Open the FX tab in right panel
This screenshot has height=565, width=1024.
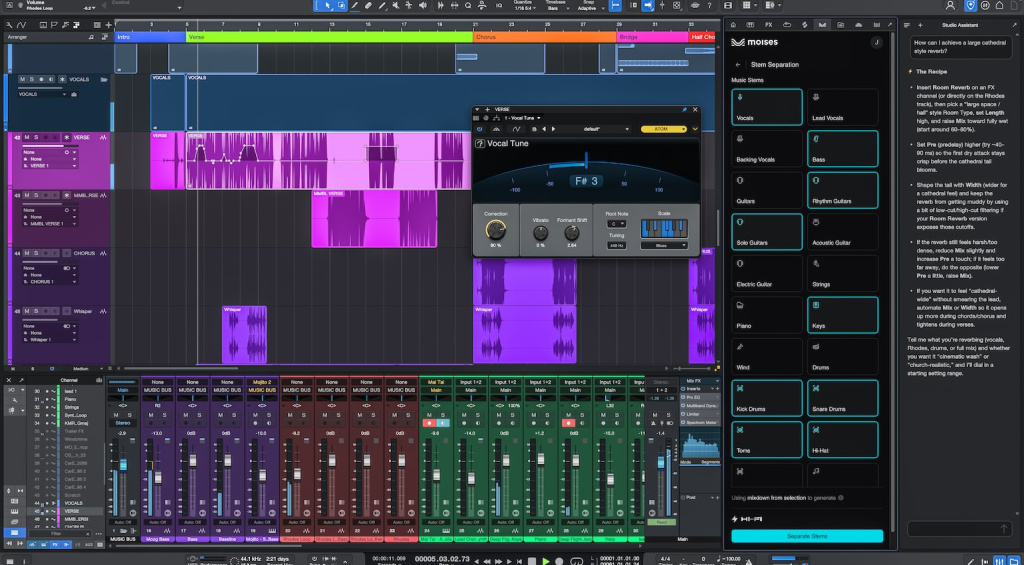pos(769,25)
